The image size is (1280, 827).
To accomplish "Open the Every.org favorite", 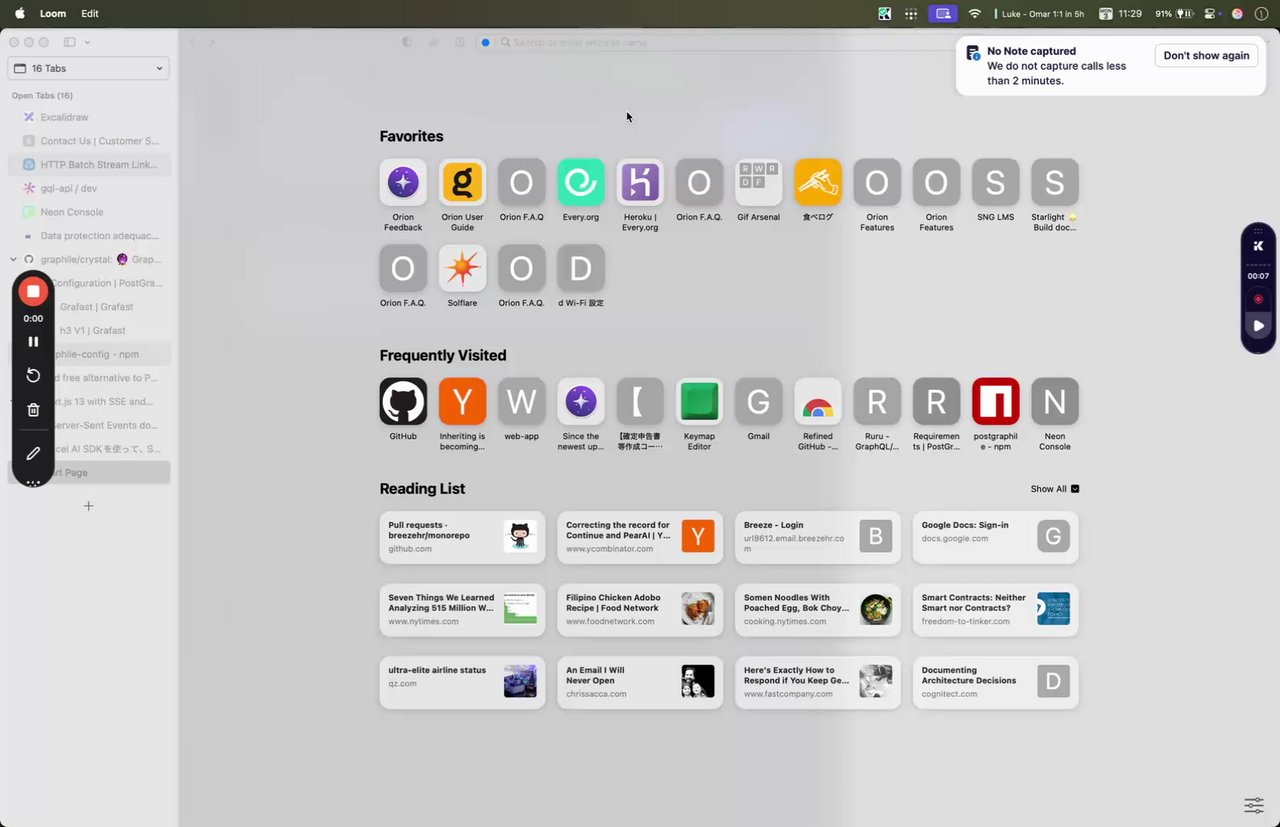I will point(581,191).
